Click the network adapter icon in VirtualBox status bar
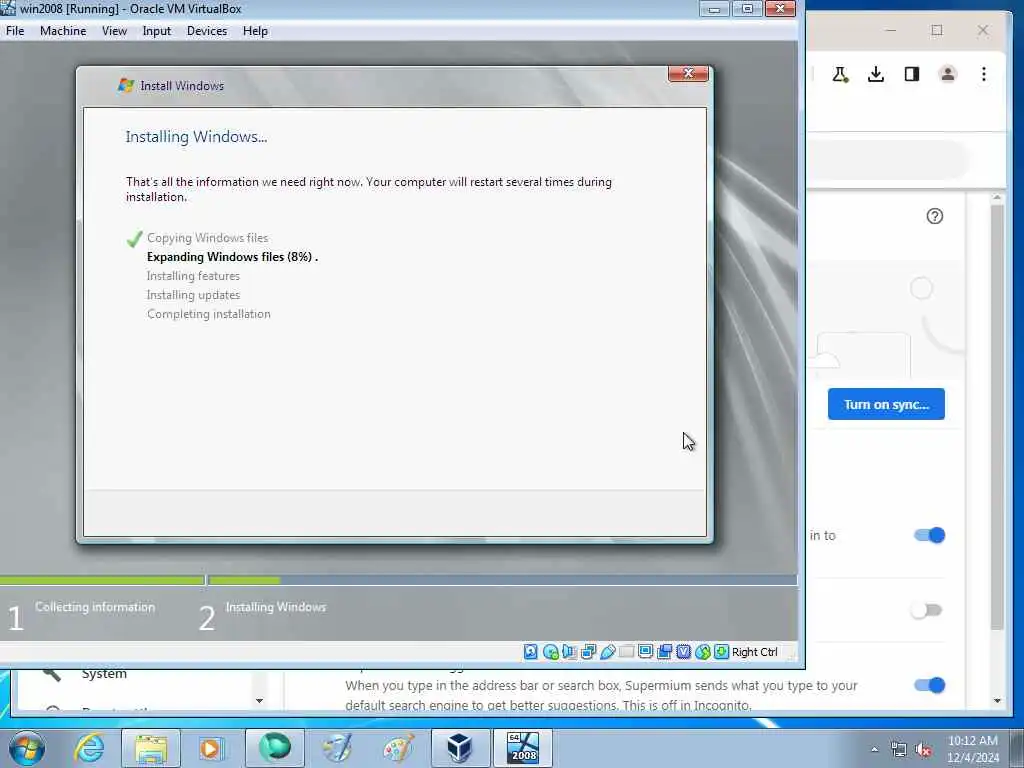Image resolution: width=1024 pixels, height=768 pixels. pyautogui.click(x=588, y=652)
